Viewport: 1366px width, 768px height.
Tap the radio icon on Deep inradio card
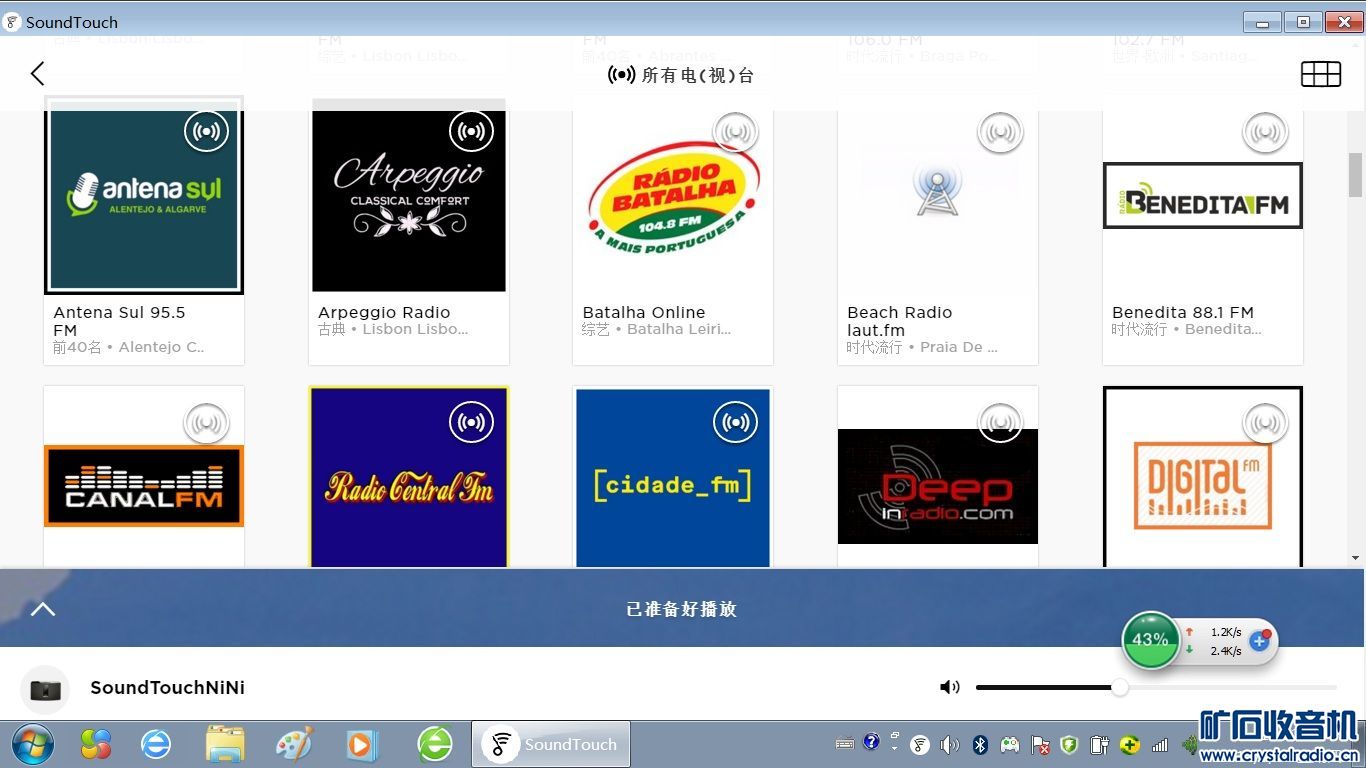pos(1000,423)
